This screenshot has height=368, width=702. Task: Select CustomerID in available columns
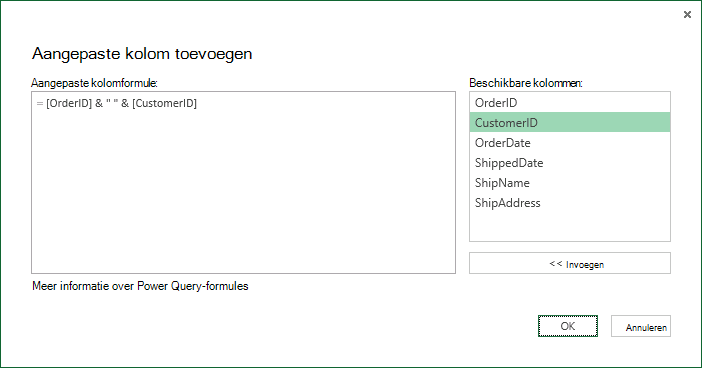569,122
